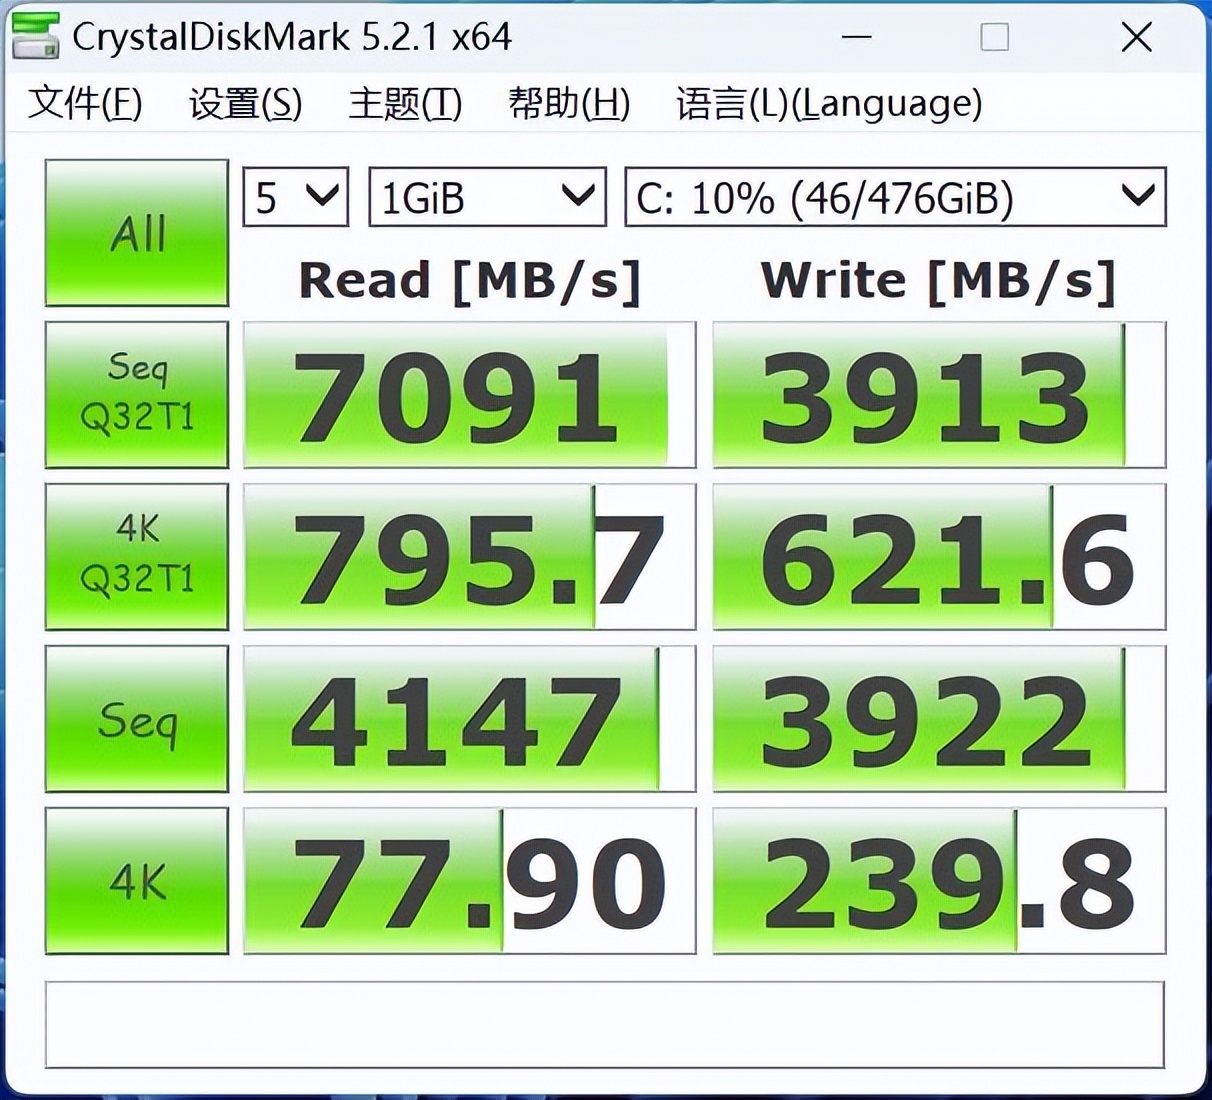1212x1100 pixels.
Task: Start the plain 4K benchmark
Action: (x=137, y=881)
